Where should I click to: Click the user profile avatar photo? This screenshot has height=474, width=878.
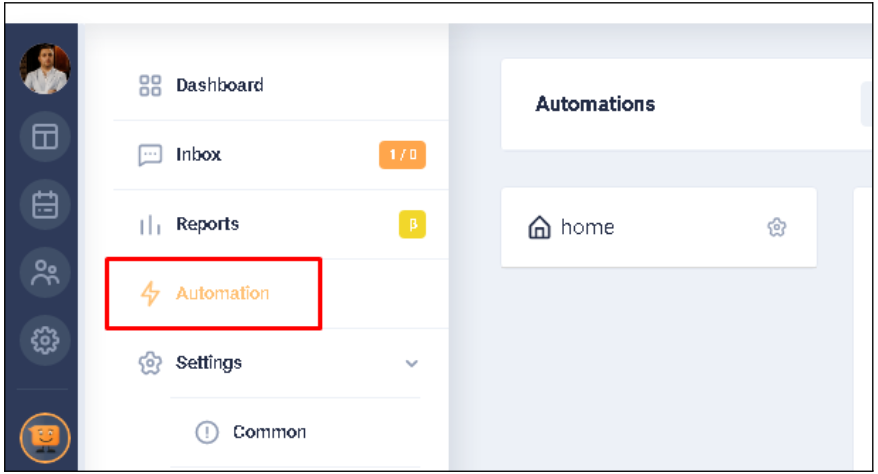(x=45, y=69)
